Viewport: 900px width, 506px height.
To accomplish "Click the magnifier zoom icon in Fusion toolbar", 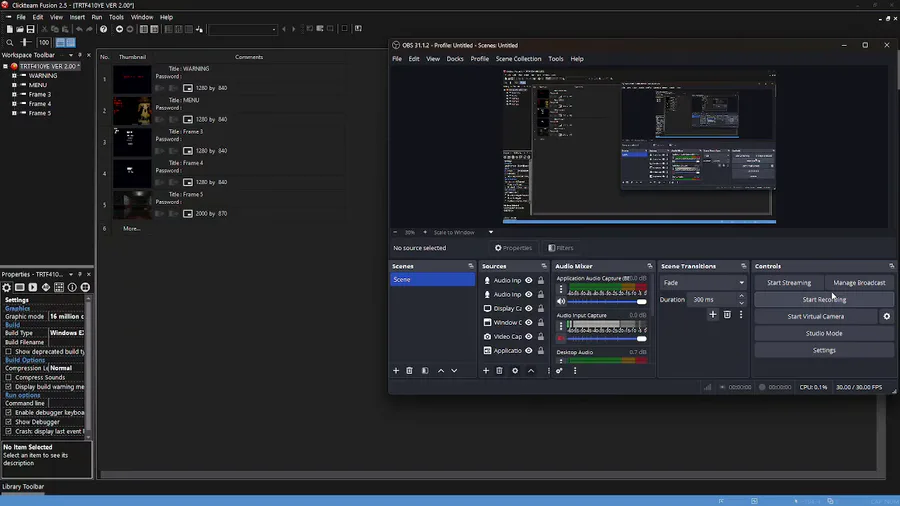I will pos(10,42).
